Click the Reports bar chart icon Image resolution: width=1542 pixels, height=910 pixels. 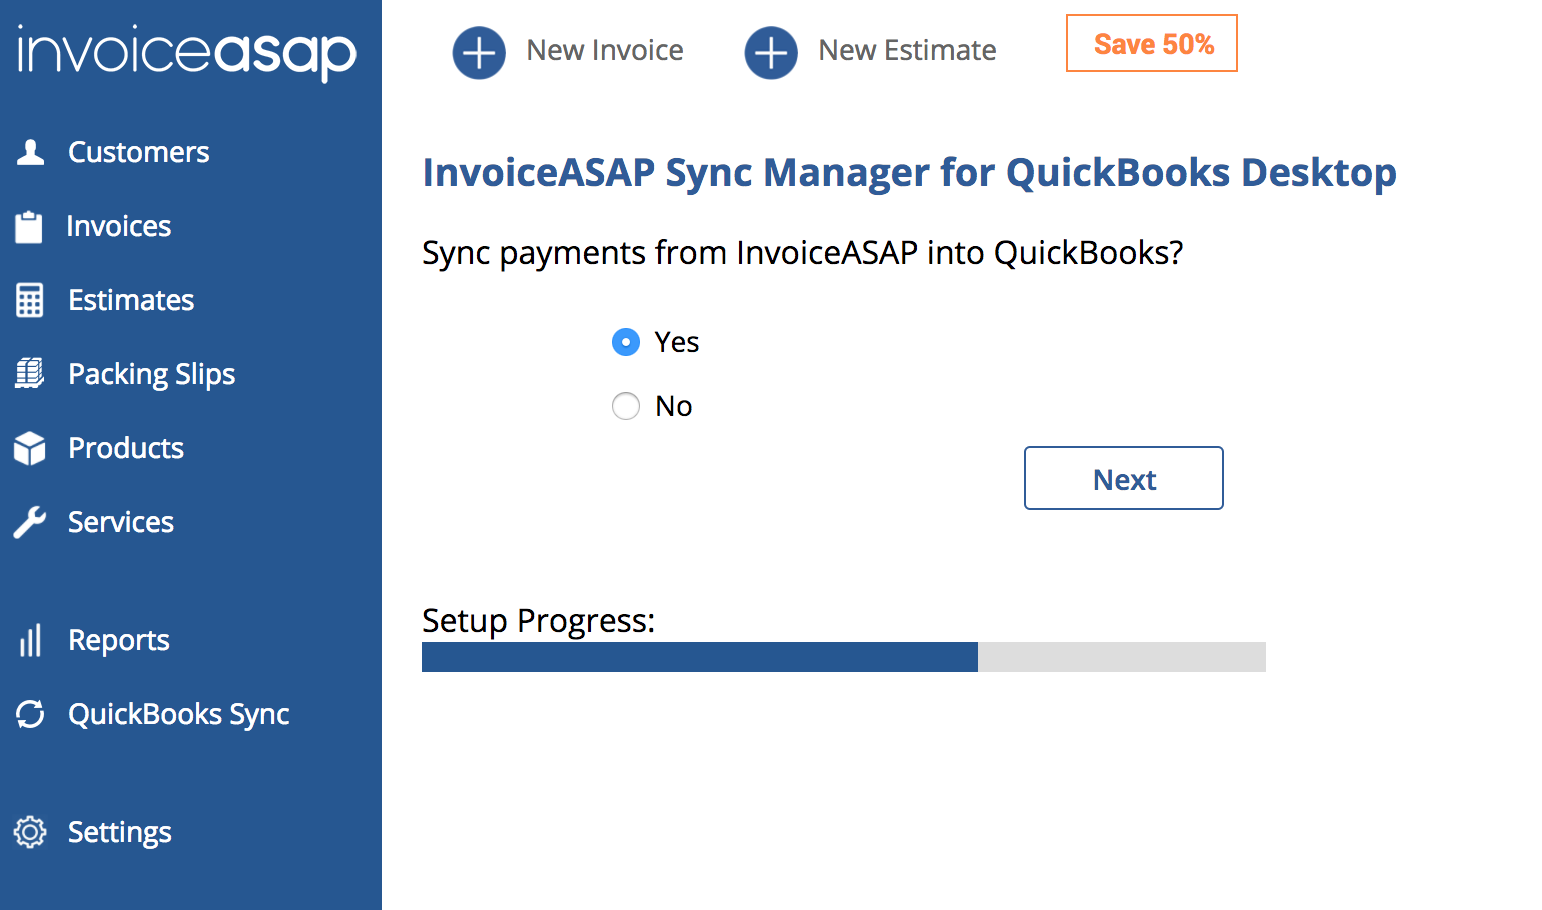[31, 640]
